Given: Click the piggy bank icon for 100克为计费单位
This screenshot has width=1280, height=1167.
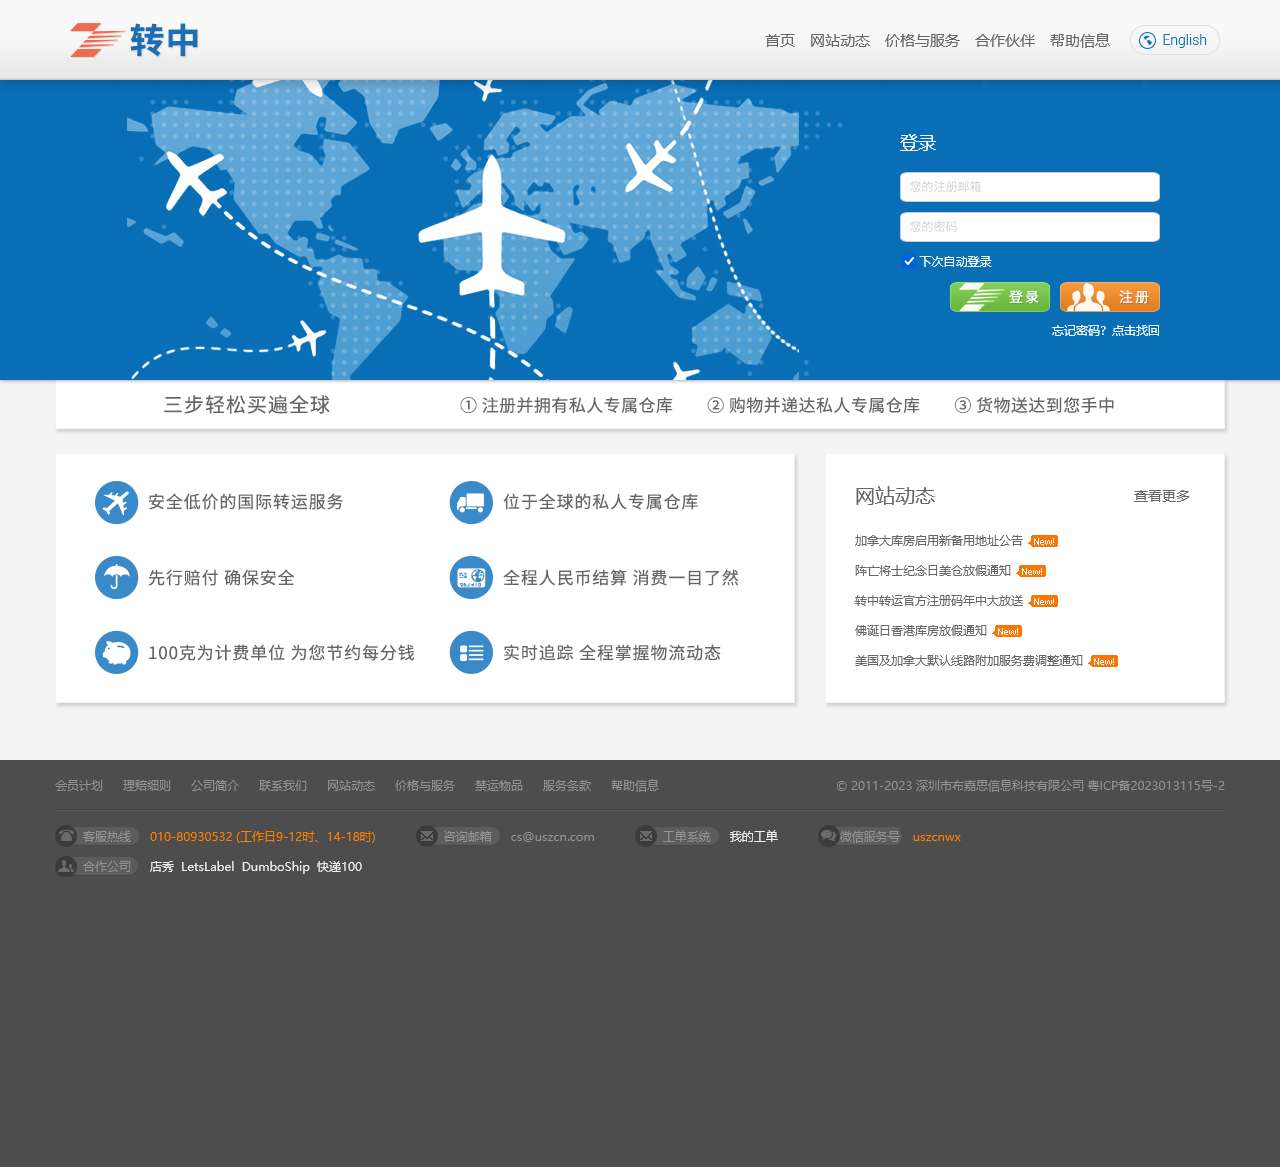Looking at the screenshot, I should (x=116, y=653).
